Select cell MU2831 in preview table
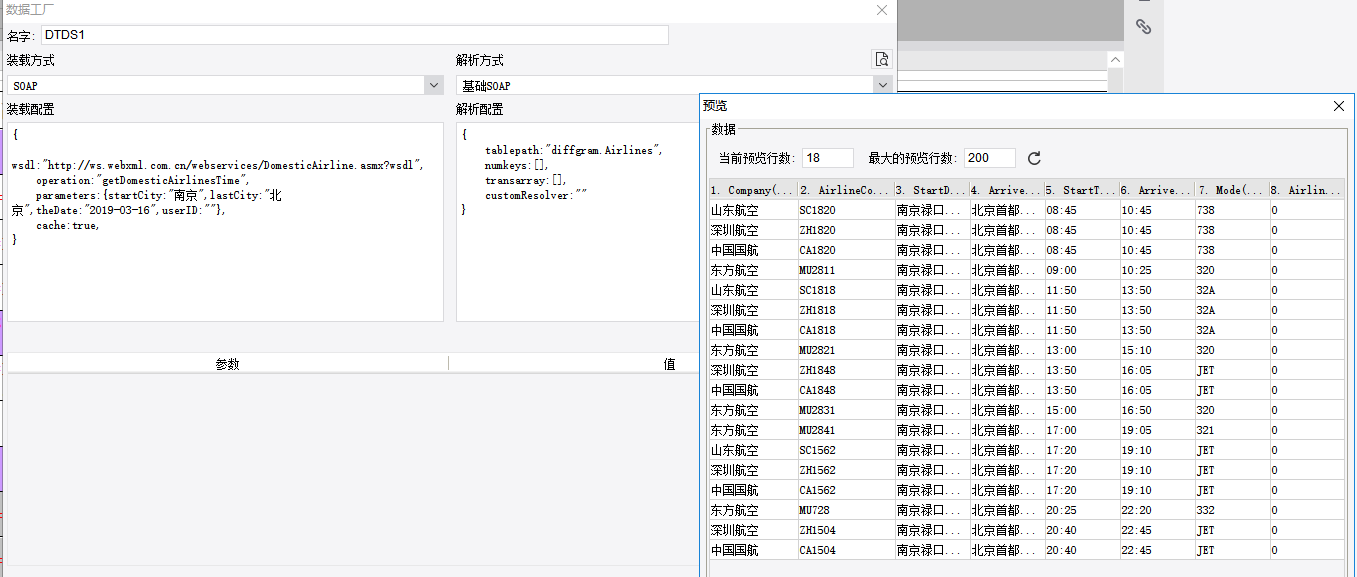This screenshot has height=577, width=1357. coord(846,410)
